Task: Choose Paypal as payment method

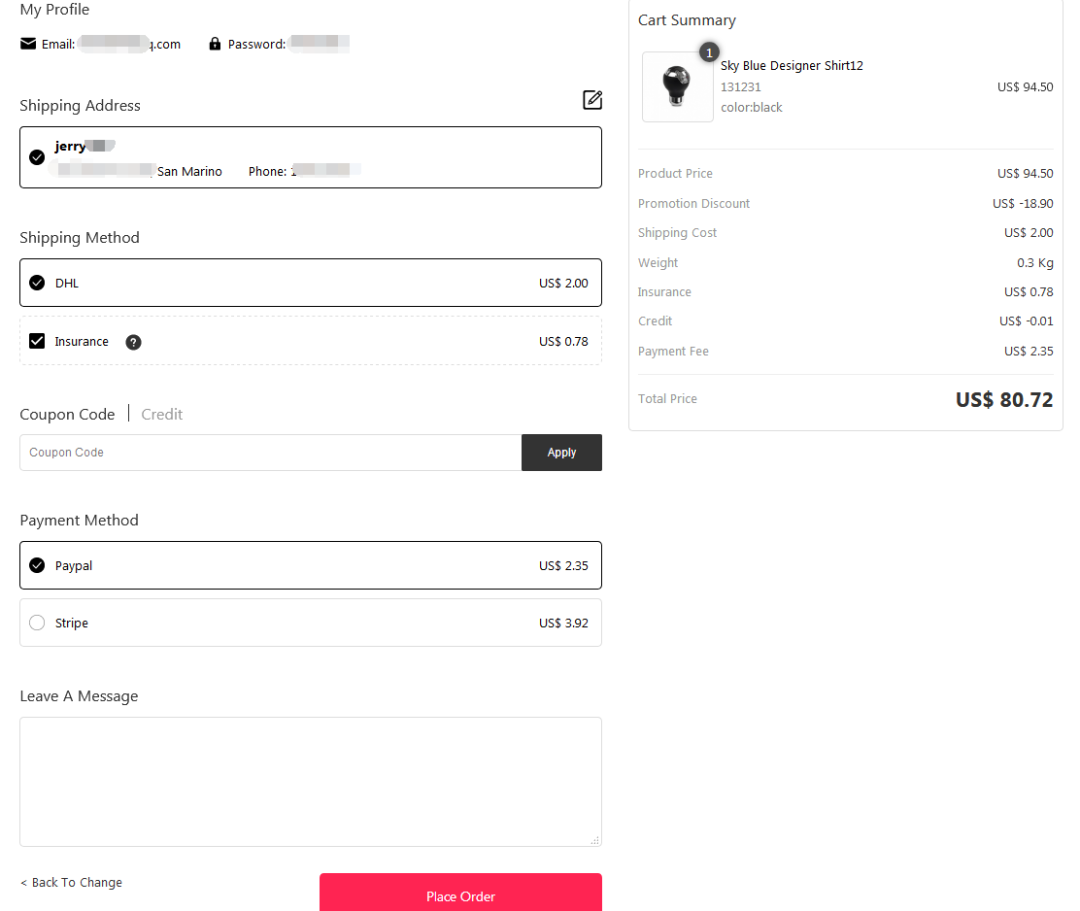Action: pyautogui.click(x=311, y=565)
